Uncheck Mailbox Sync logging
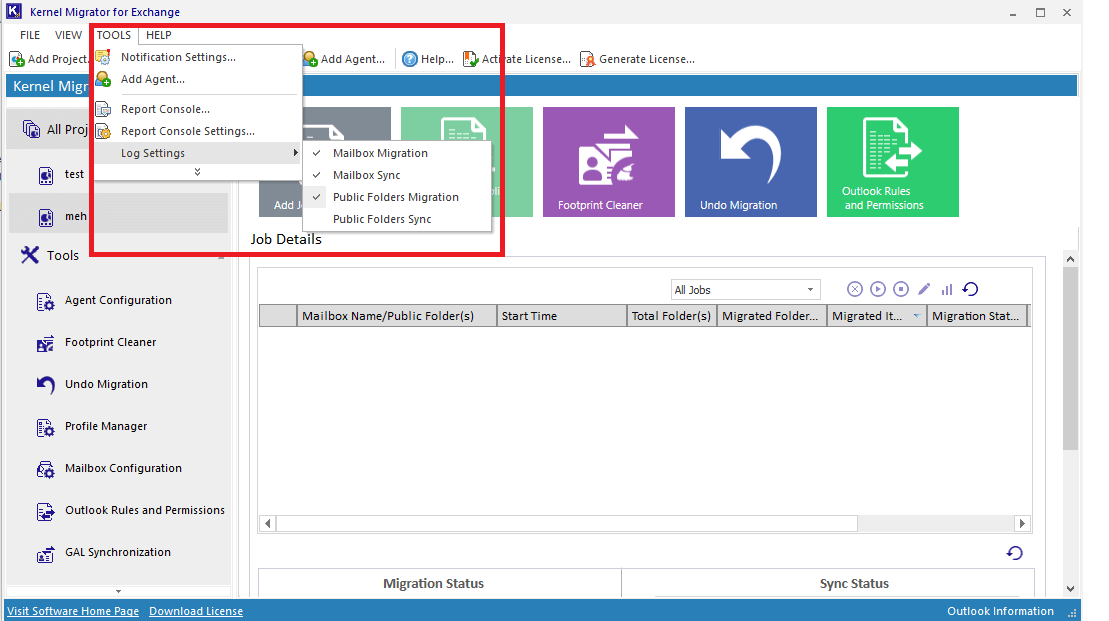The image size is (1109, 621). (x=397, y=175)
